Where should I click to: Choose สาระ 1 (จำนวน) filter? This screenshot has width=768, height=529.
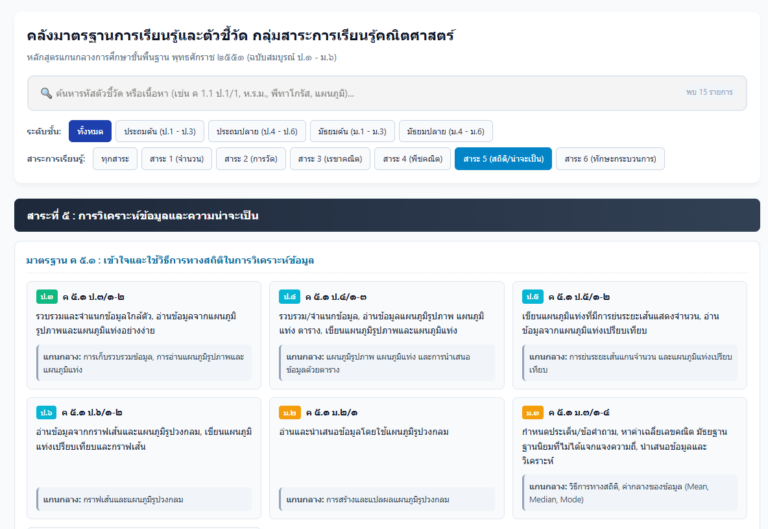(176, 159)
